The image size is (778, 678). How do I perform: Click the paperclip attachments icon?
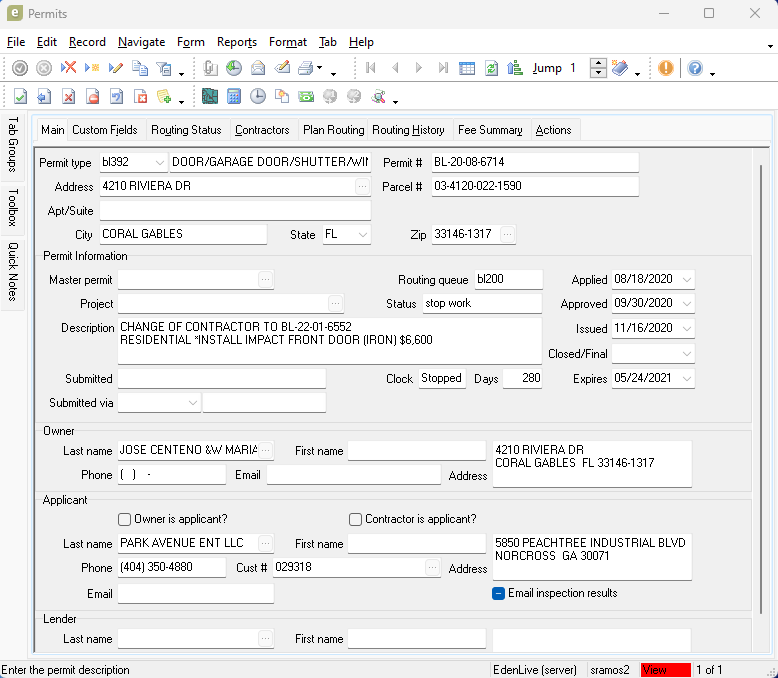tap(210, 68)
